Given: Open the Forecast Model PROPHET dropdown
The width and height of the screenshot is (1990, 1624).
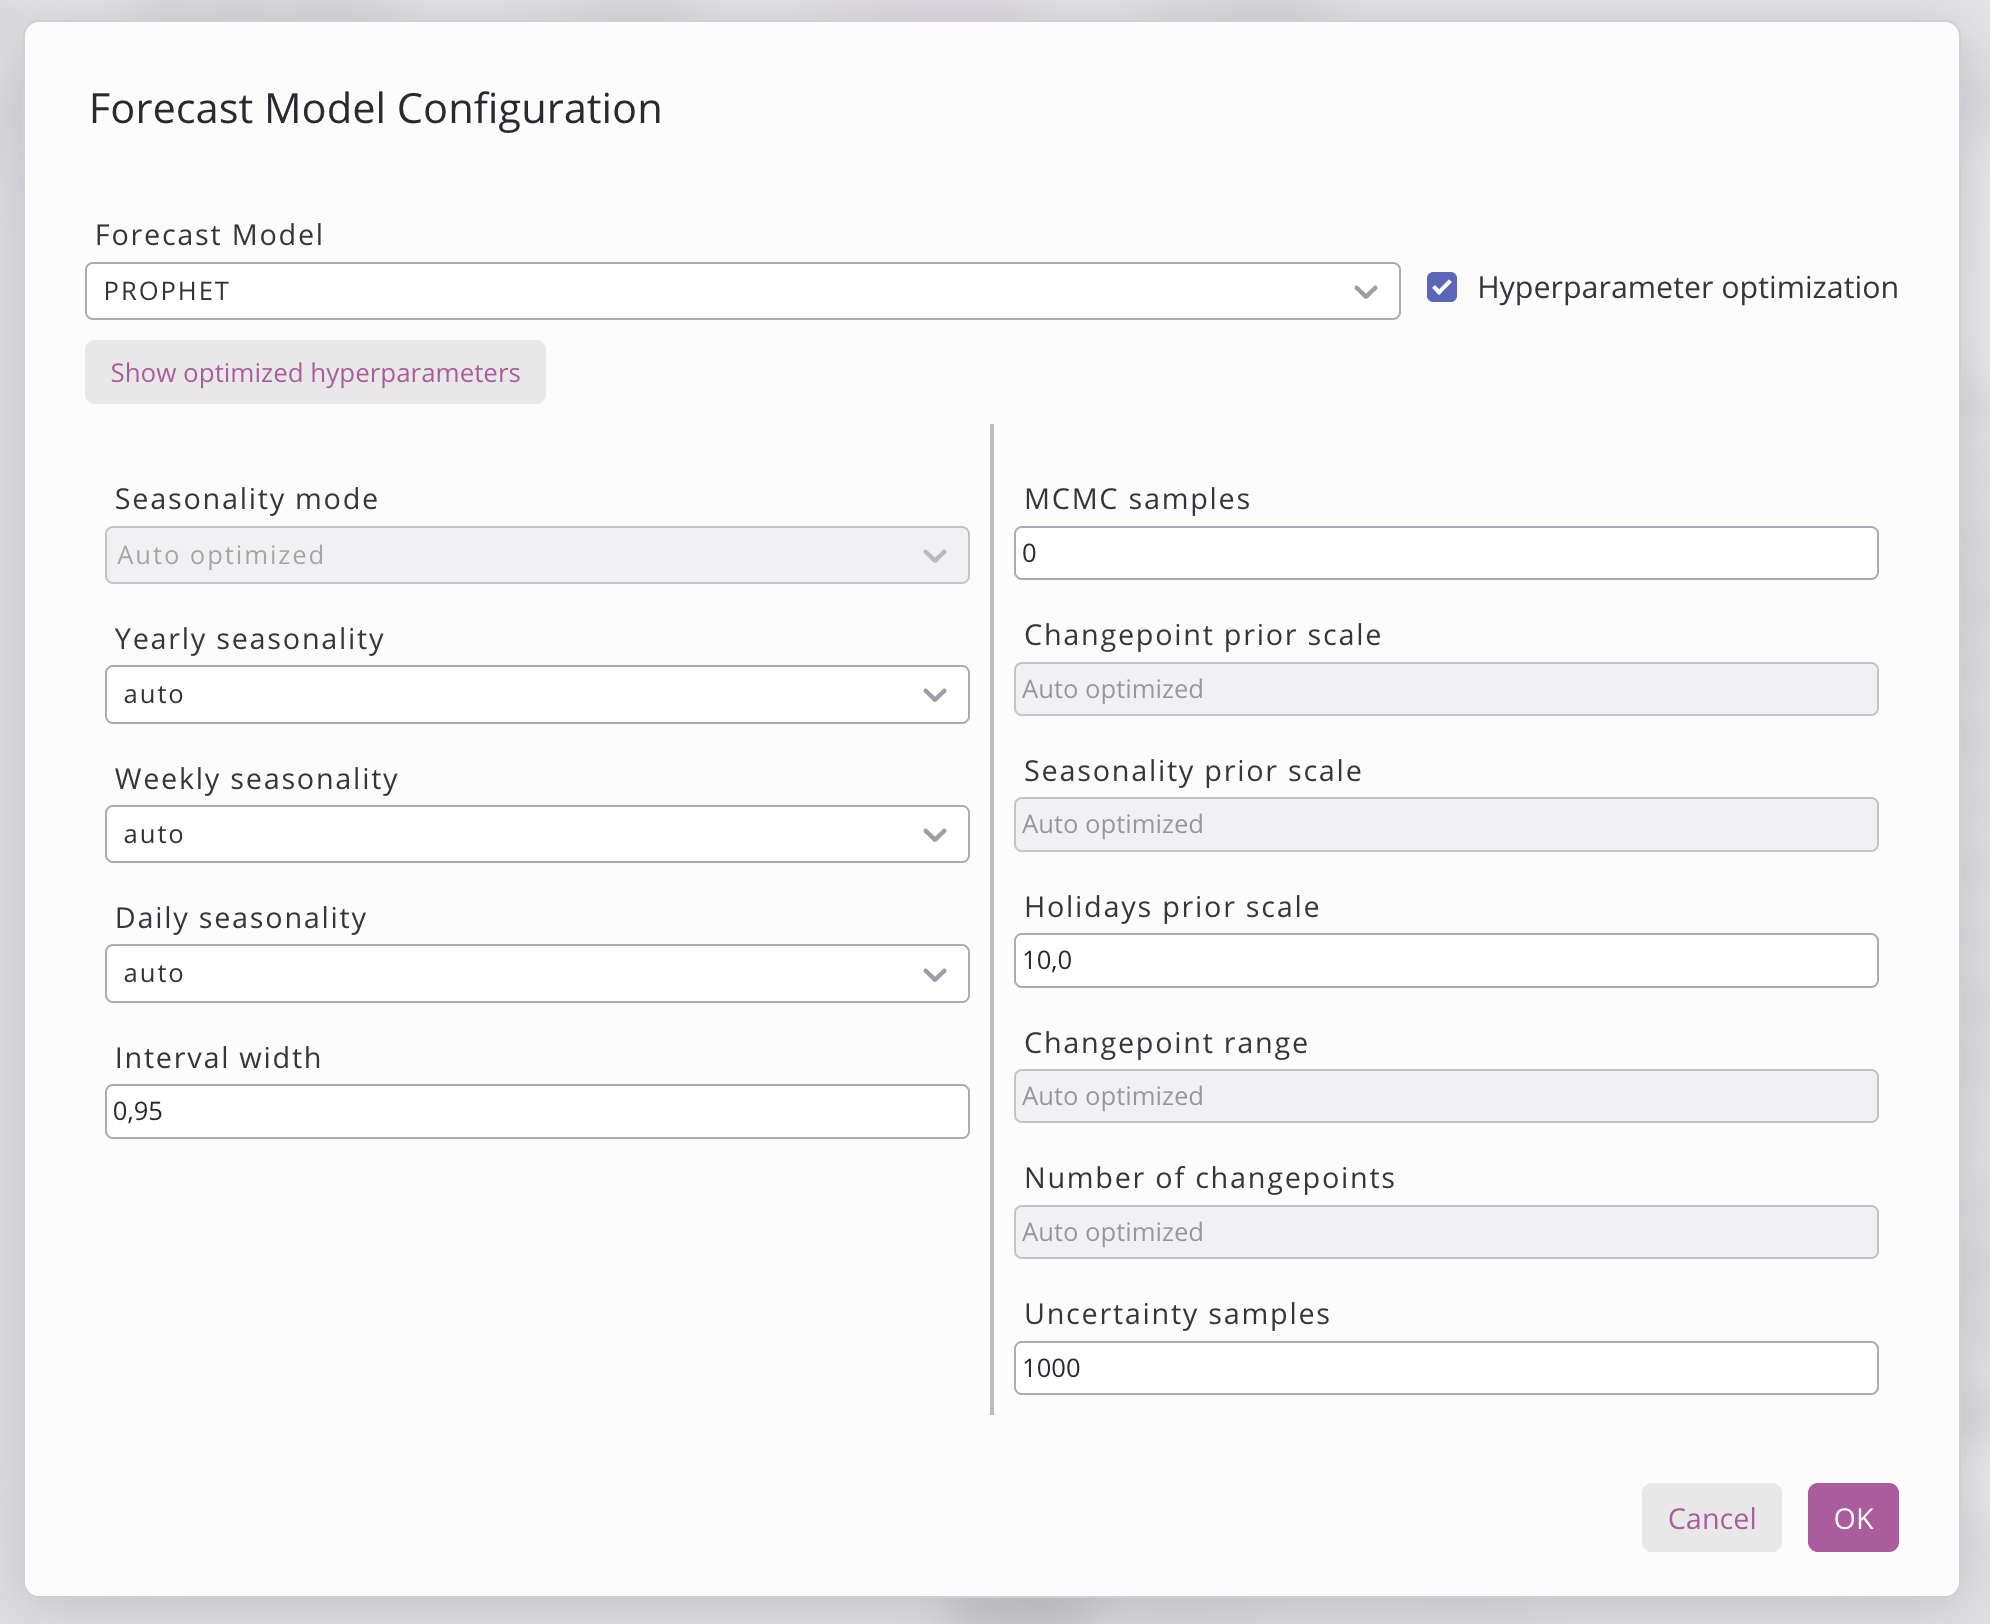Looking at the screenshot, I should (740, 291).
